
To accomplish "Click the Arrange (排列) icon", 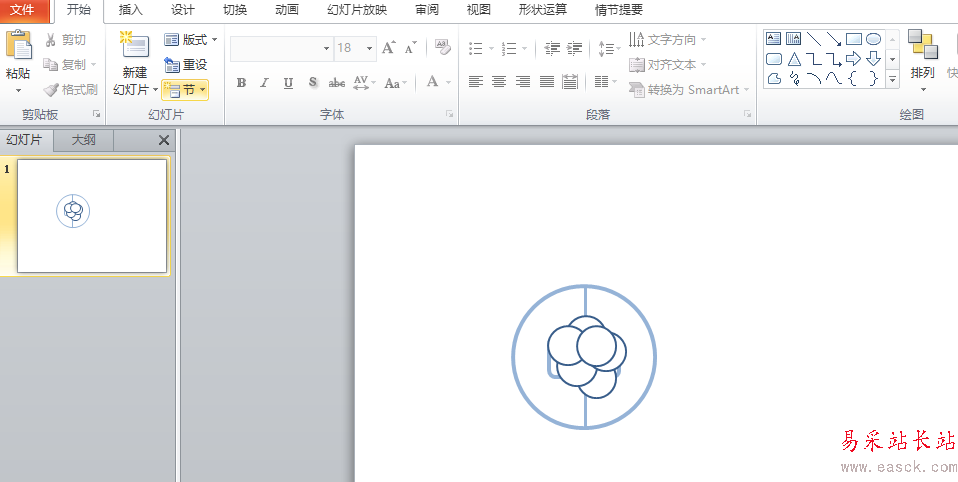I will (922, 45).
